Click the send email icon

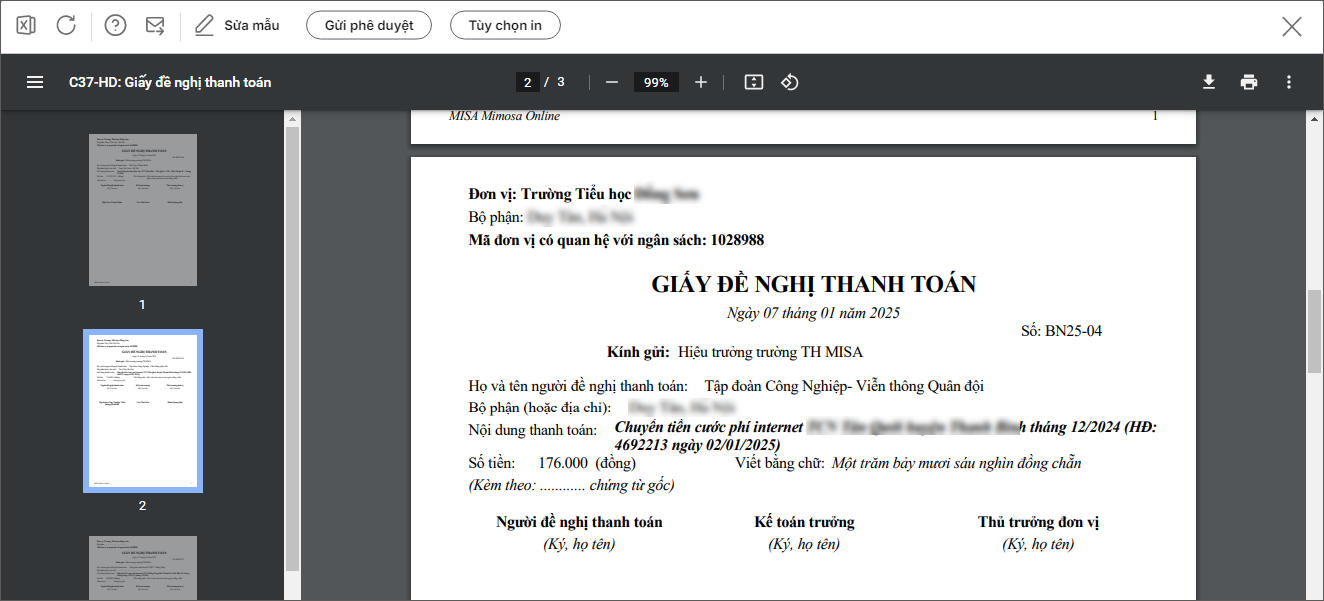(155, 25)
